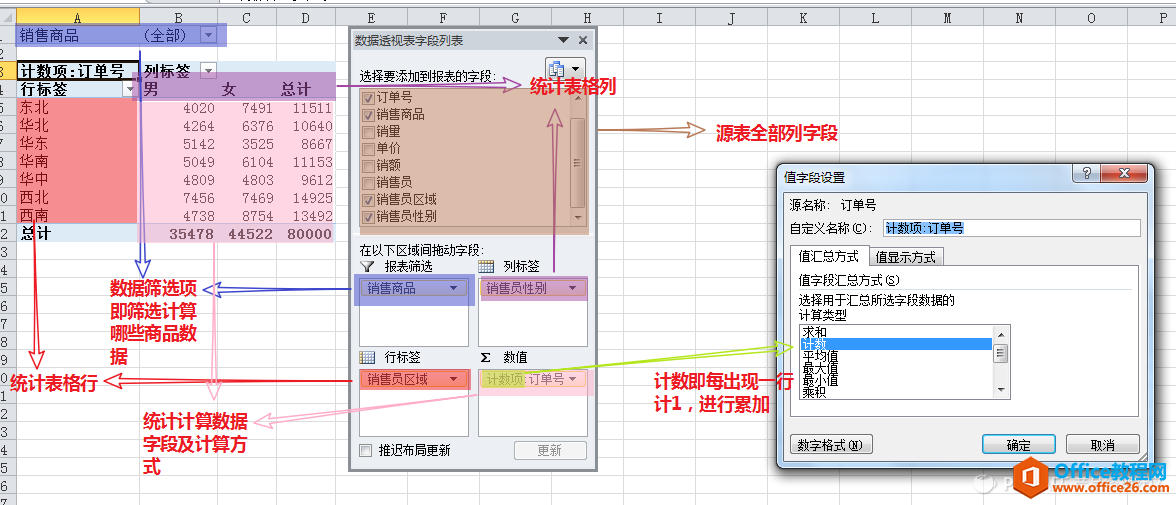This screenshot has width=1176, height=505.
Task: Click 取消 in the value field settings dialog
Action: (1102, 444)
